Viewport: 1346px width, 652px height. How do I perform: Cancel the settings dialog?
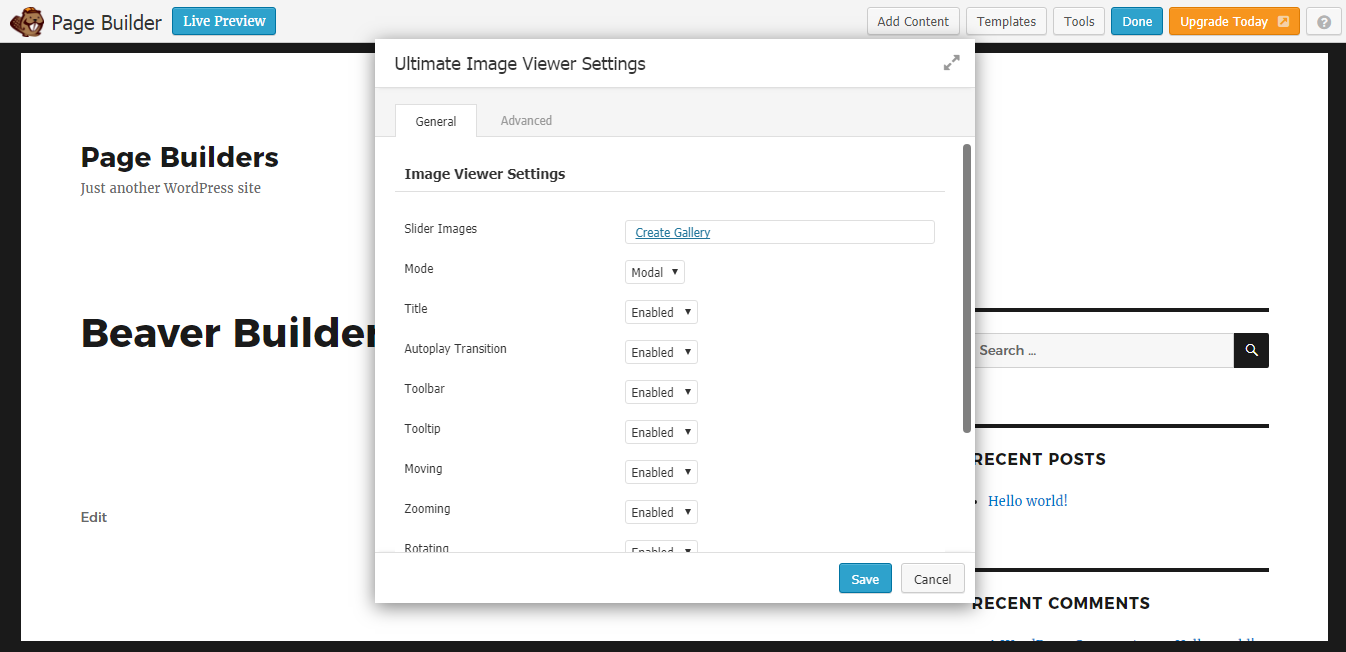tap(933, 579)
